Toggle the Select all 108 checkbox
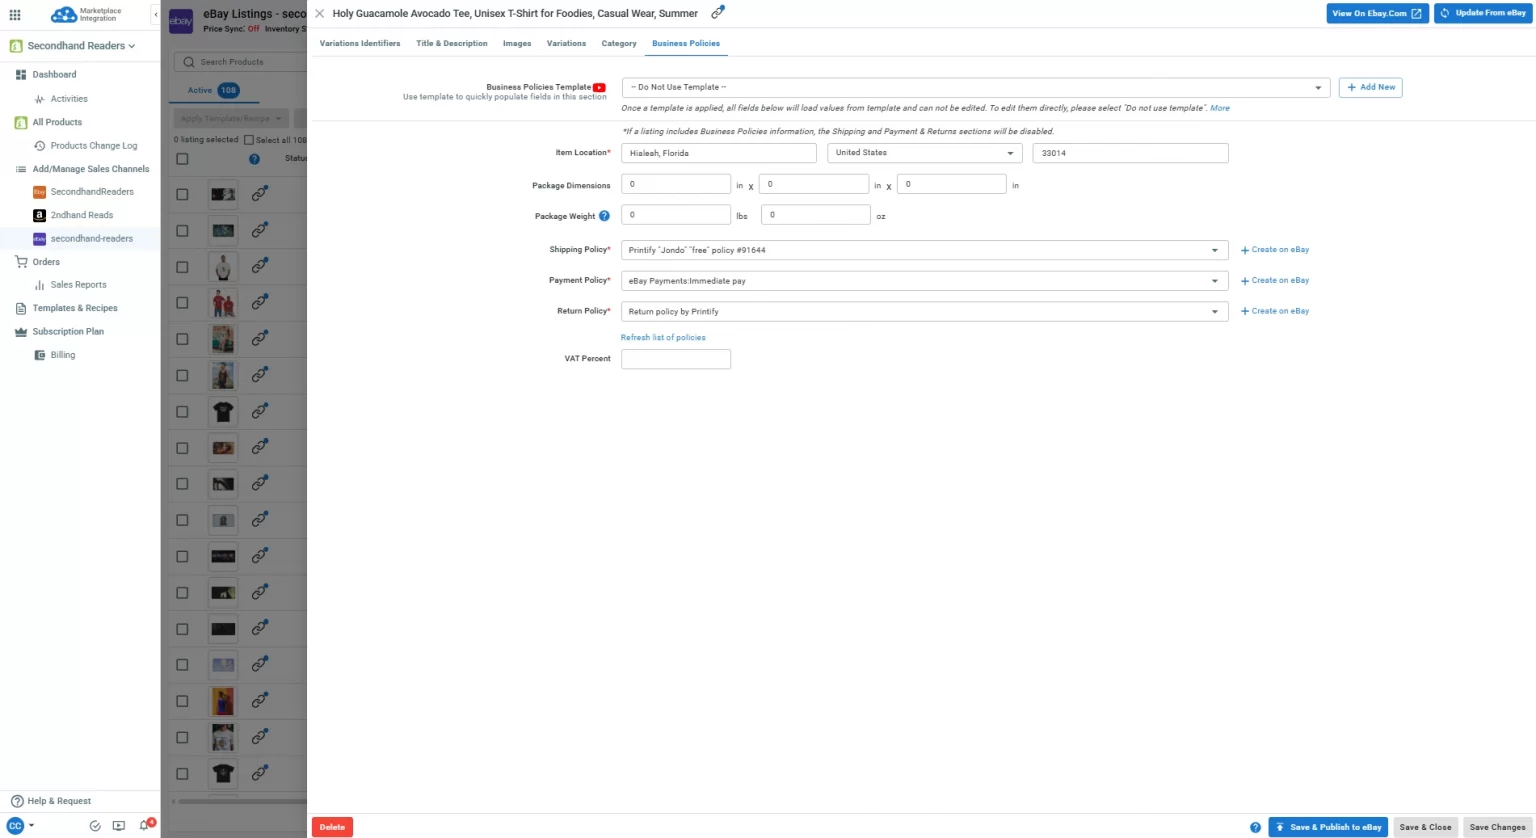Image resolution: width=1536 pixels, height=838 pixels. pos(249,140)
